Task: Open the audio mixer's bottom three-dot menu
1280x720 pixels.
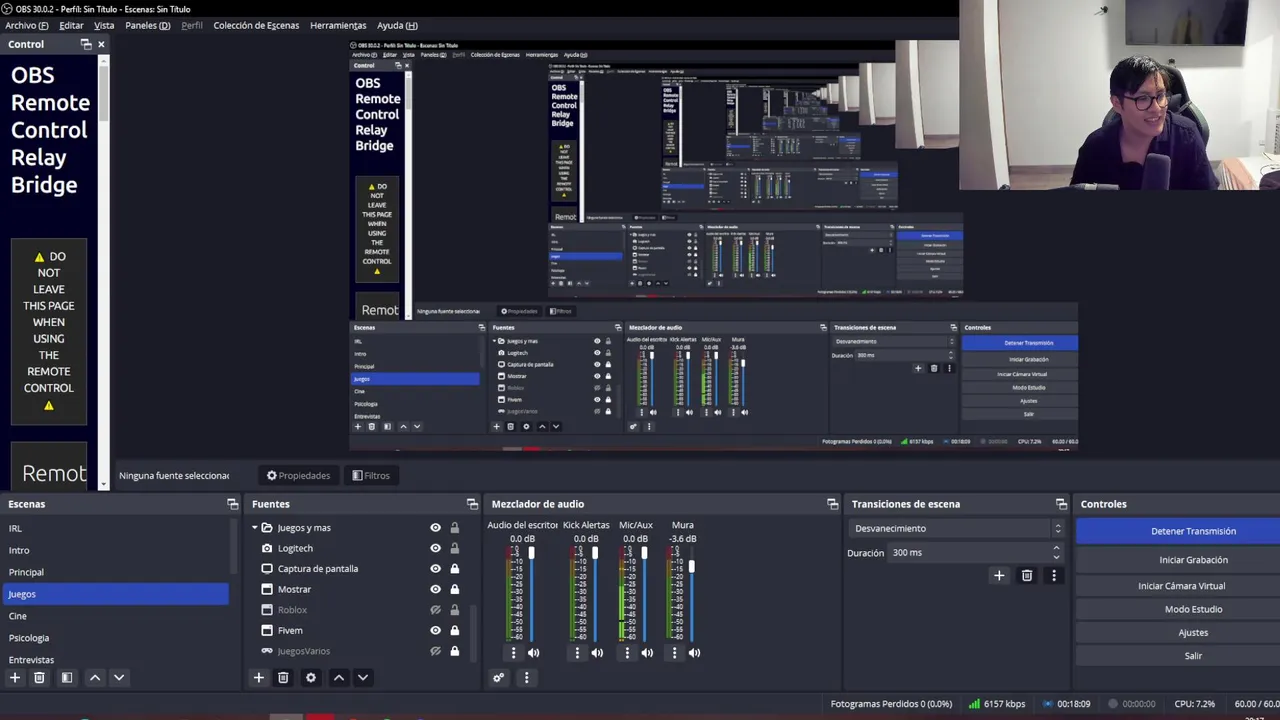Action: coord(526,678)
